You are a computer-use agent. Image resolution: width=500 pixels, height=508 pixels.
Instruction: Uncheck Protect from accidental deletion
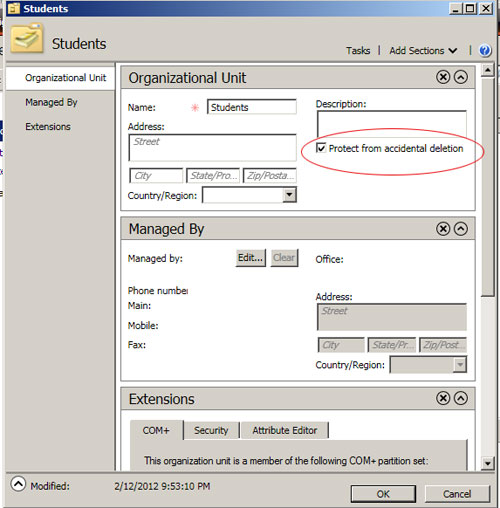[321, 148]
